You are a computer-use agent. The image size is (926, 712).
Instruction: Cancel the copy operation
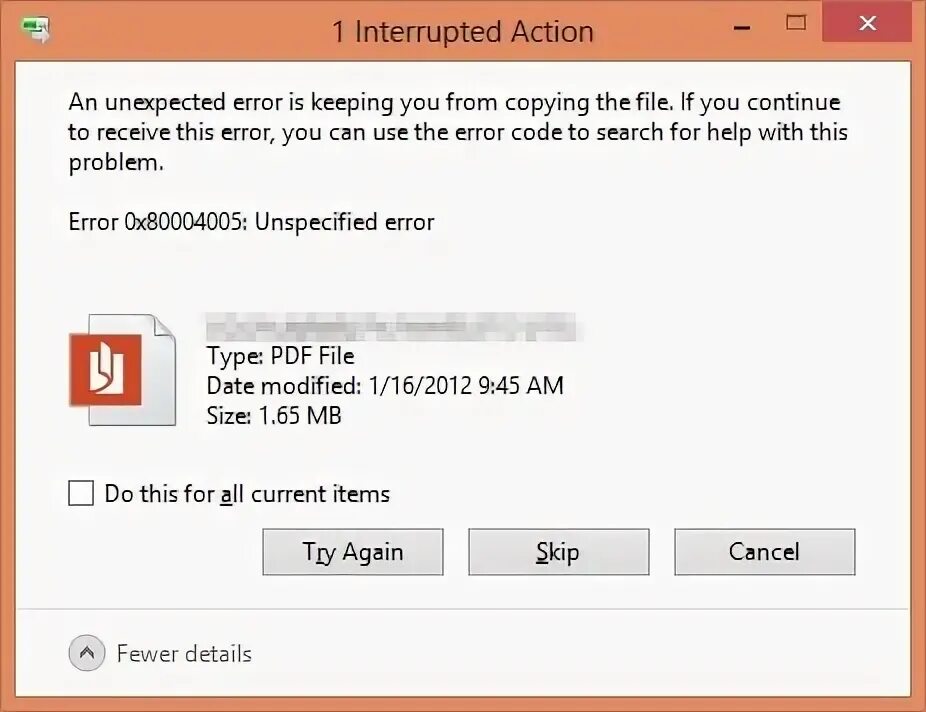764,552
